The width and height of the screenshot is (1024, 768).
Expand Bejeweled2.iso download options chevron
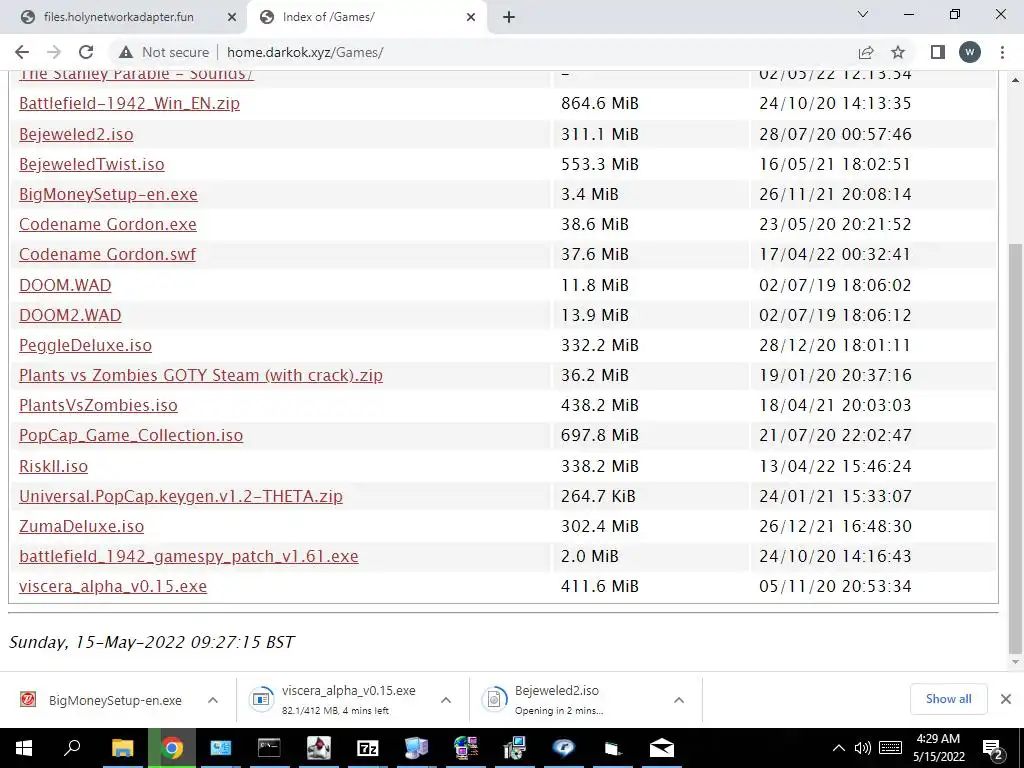tap(679, 700)
